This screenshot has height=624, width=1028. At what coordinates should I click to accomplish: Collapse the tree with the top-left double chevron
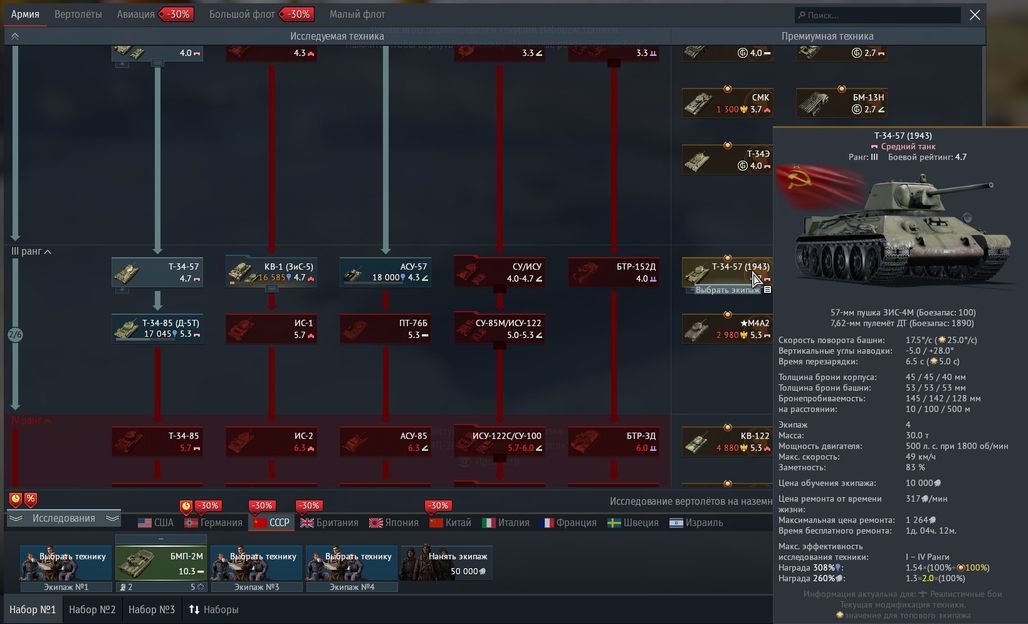14,36
